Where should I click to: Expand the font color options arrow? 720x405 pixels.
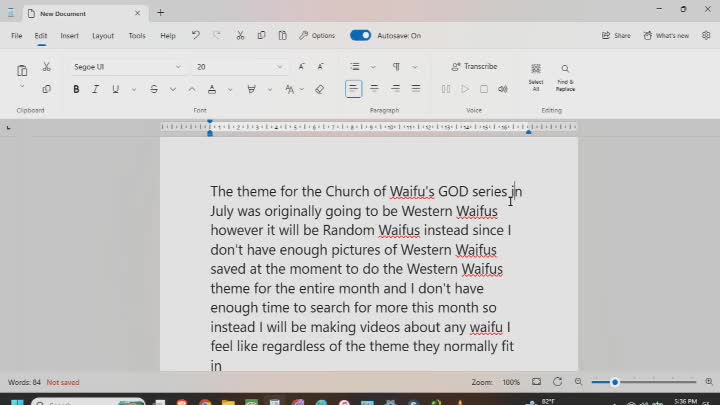230,90
